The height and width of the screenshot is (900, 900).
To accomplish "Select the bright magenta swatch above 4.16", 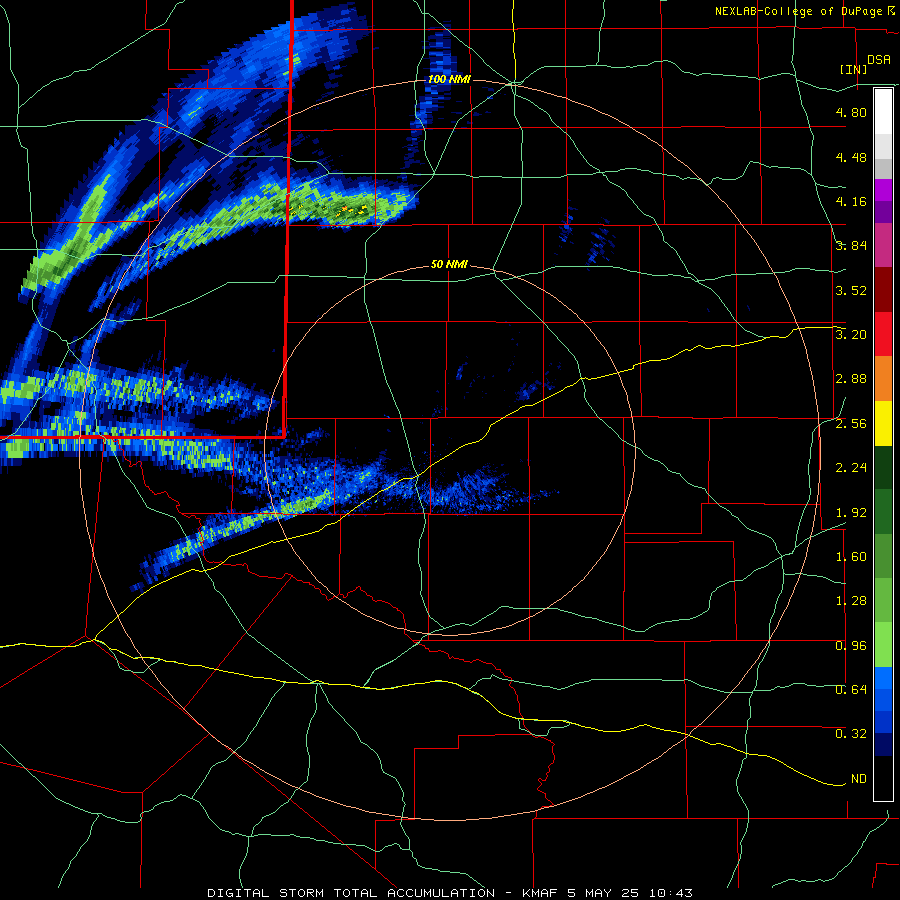I will 883,190.
